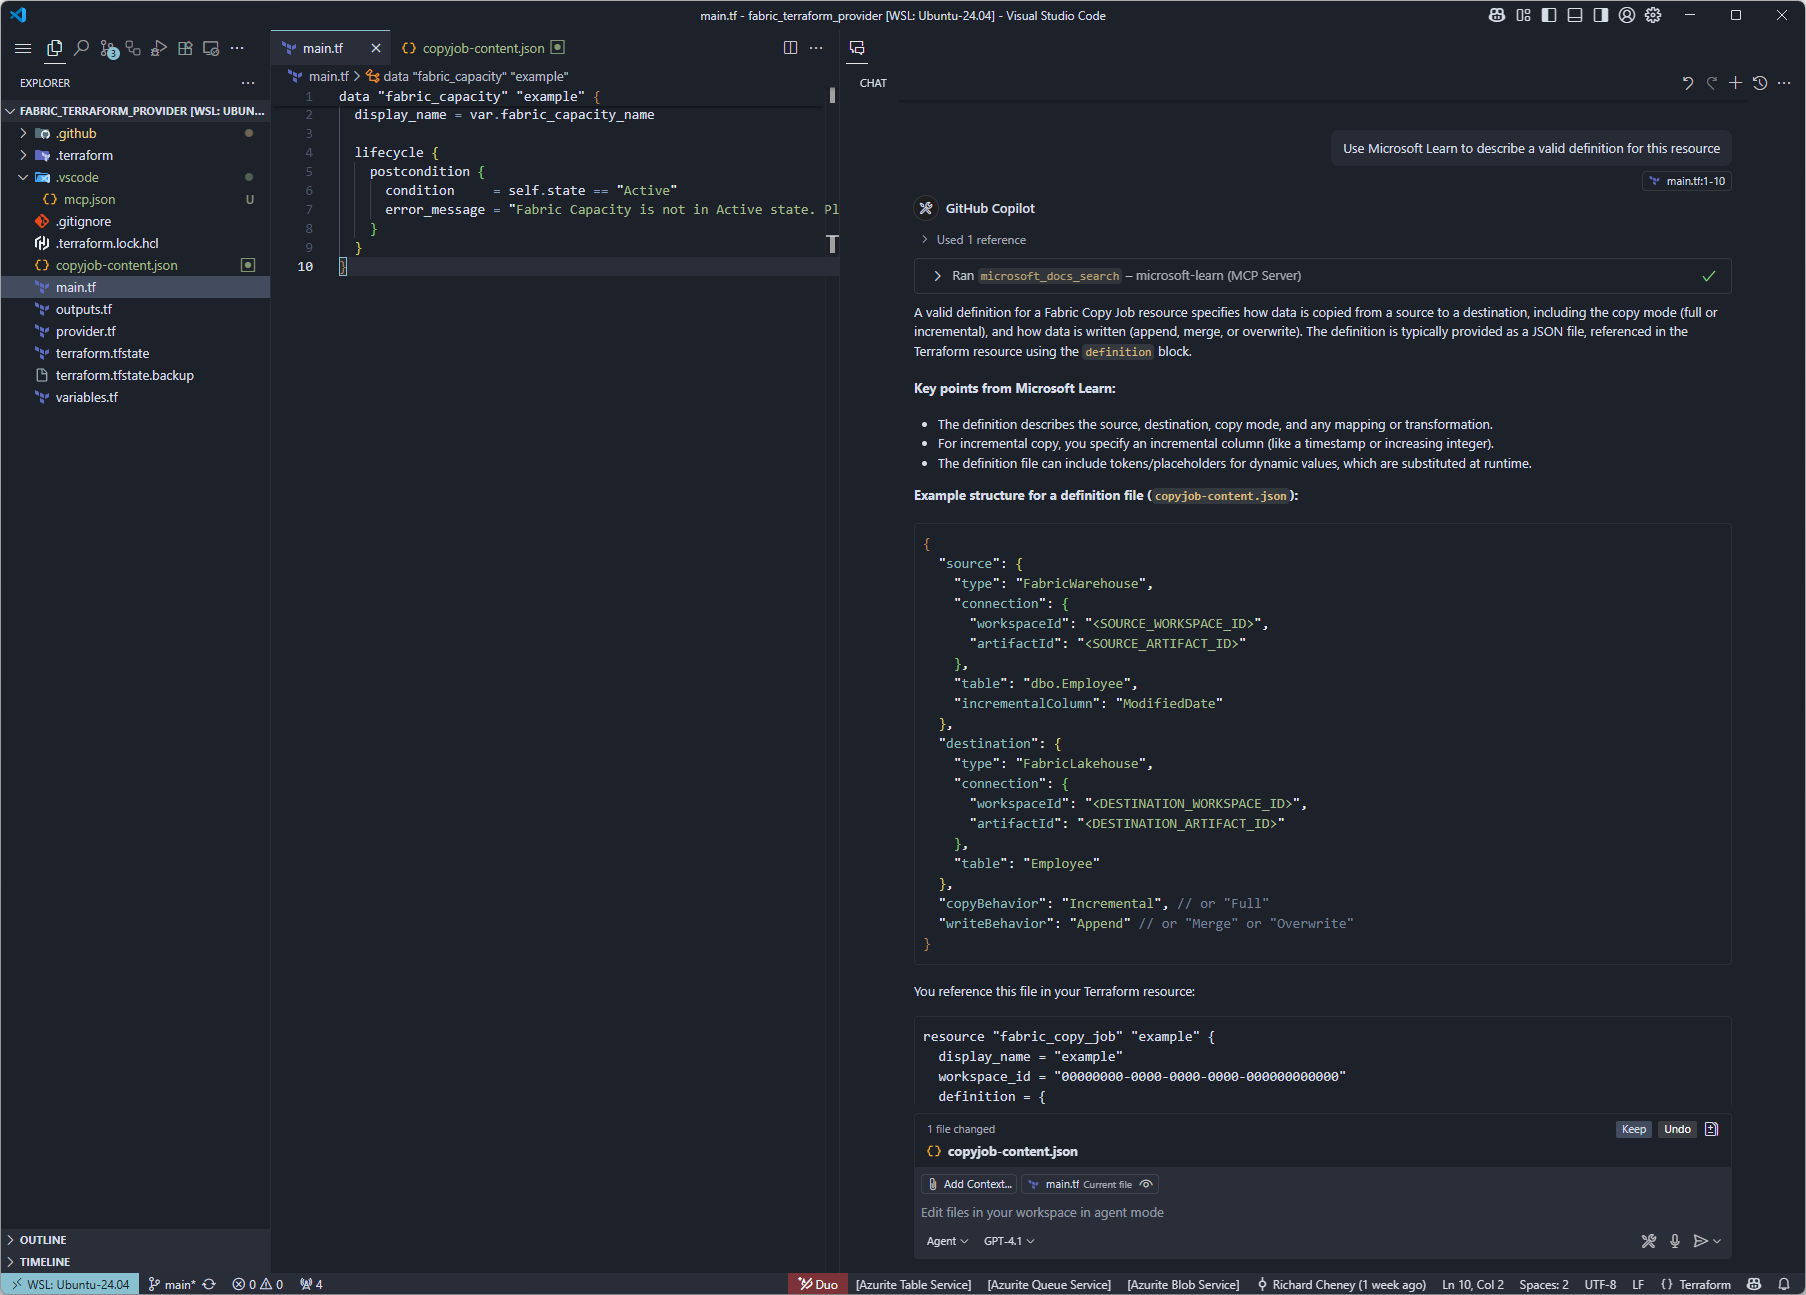
Task: Open variables.tf in the Explorer
Action: [x=87, y=397]
